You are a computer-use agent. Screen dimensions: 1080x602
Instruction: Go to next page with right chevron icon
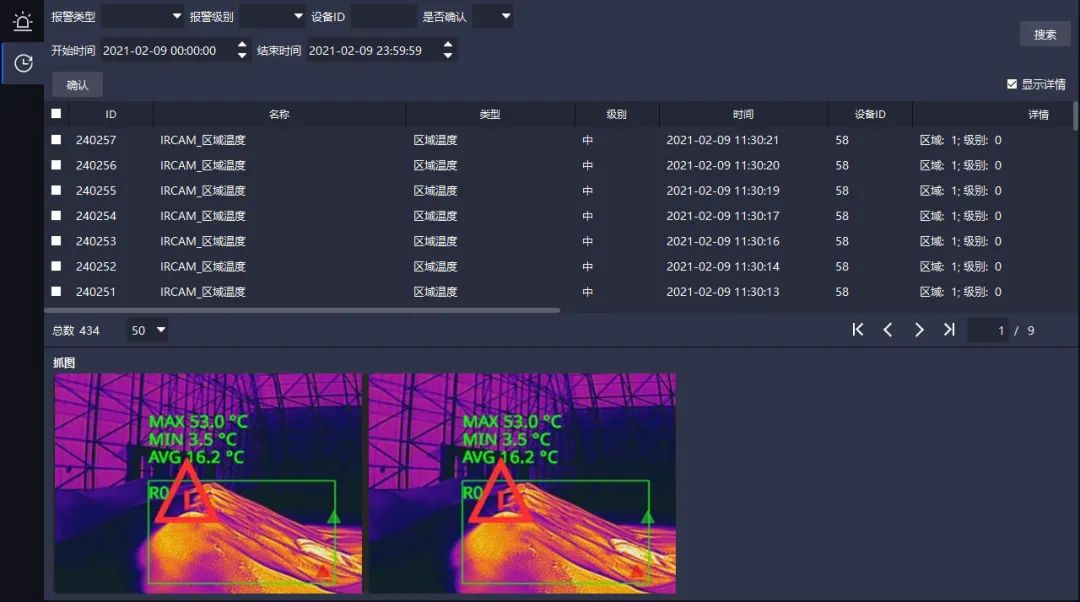(x=919, y=329)
